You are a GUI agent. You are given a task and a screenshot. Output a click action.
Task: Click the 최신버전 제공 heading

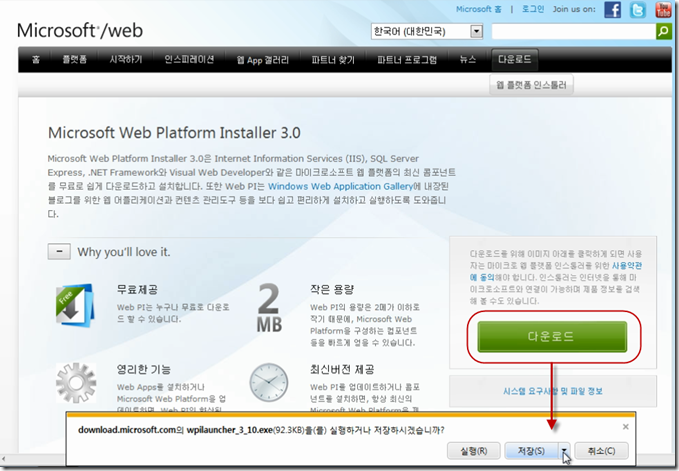(x=342, y=369)
